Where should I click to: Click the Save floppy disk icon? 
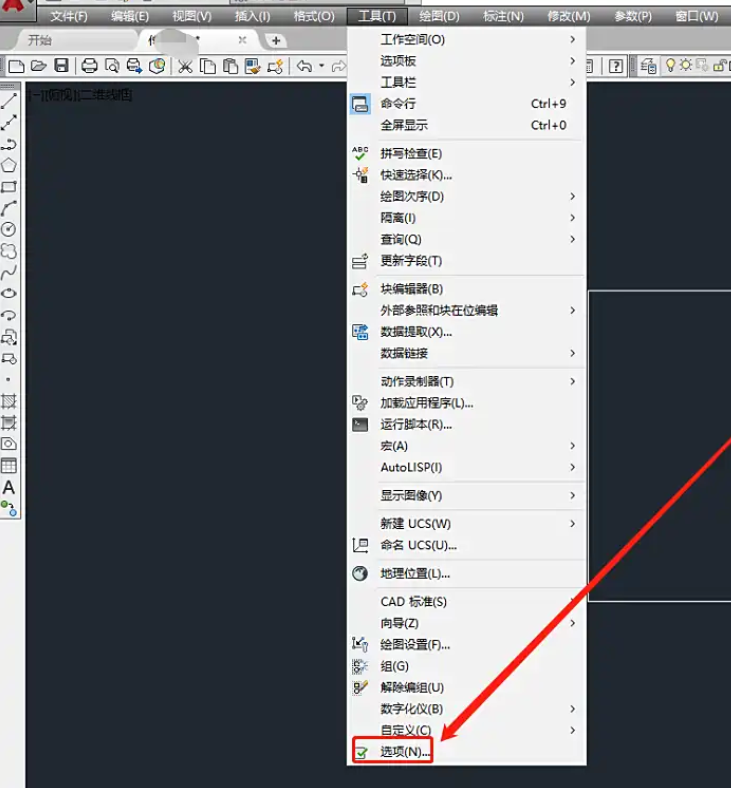[x=62, y=66]
